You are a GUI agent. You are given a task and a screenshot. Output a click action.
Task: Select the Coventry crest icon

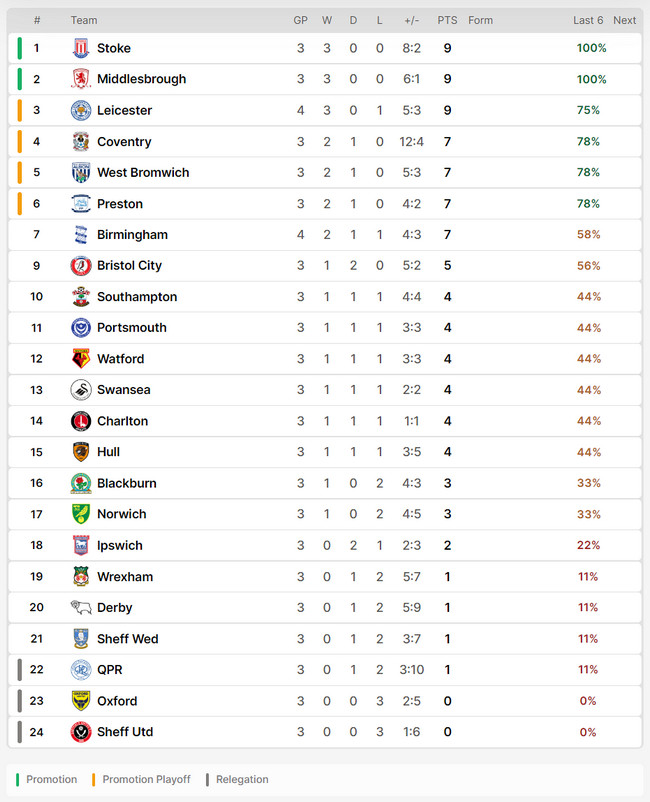[81, 142]
